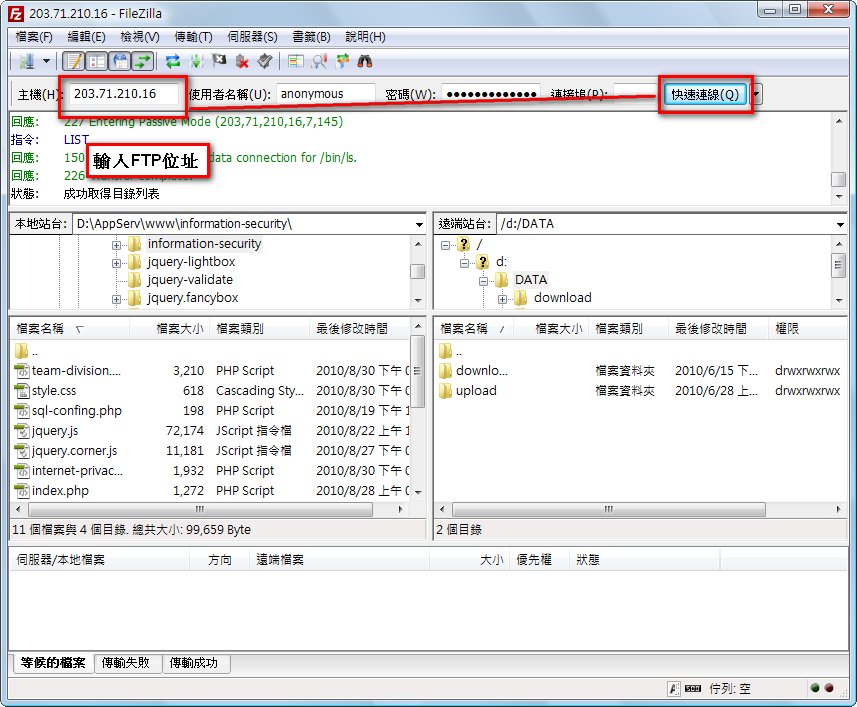
Task: Sort remote list by 權限 column
Action: click(807, 328)
